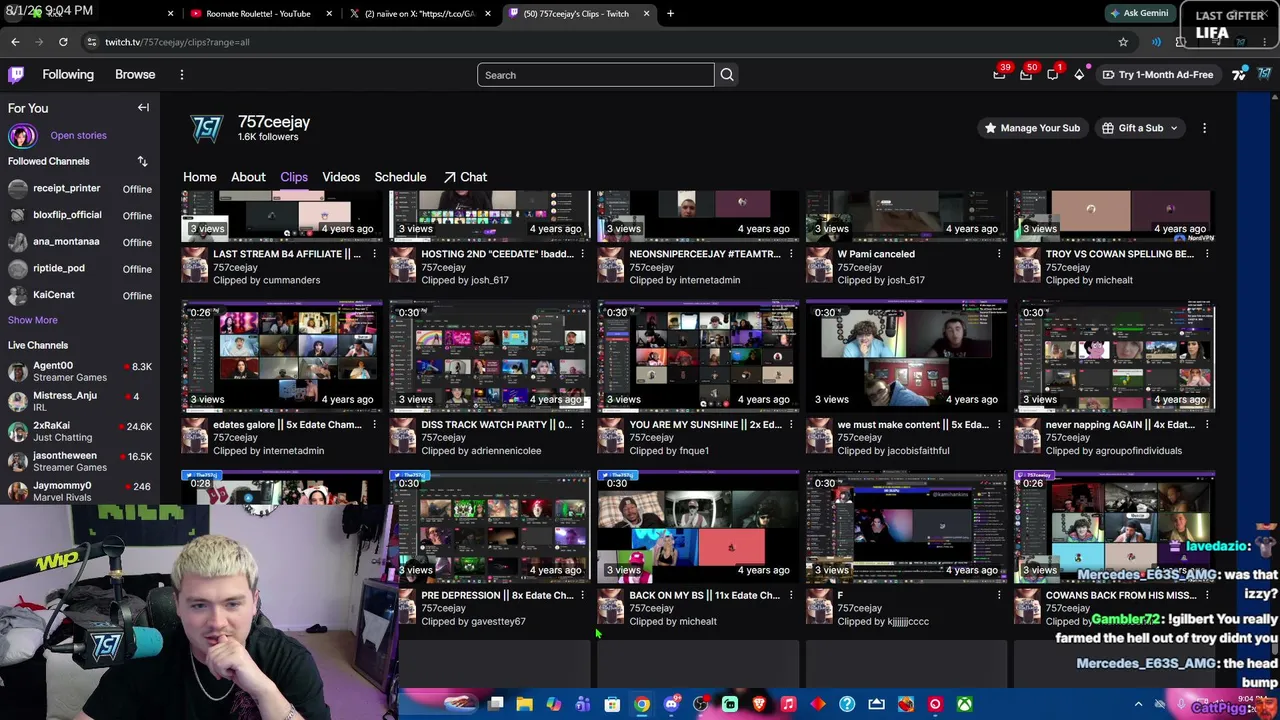
Task: Open live channel 2xRaKai in sidebar
Action: click(80, 432)
